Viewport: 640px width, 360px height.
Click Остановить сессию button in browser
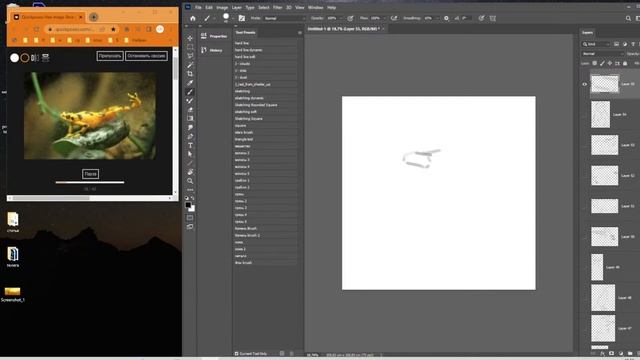coord(146,56)
